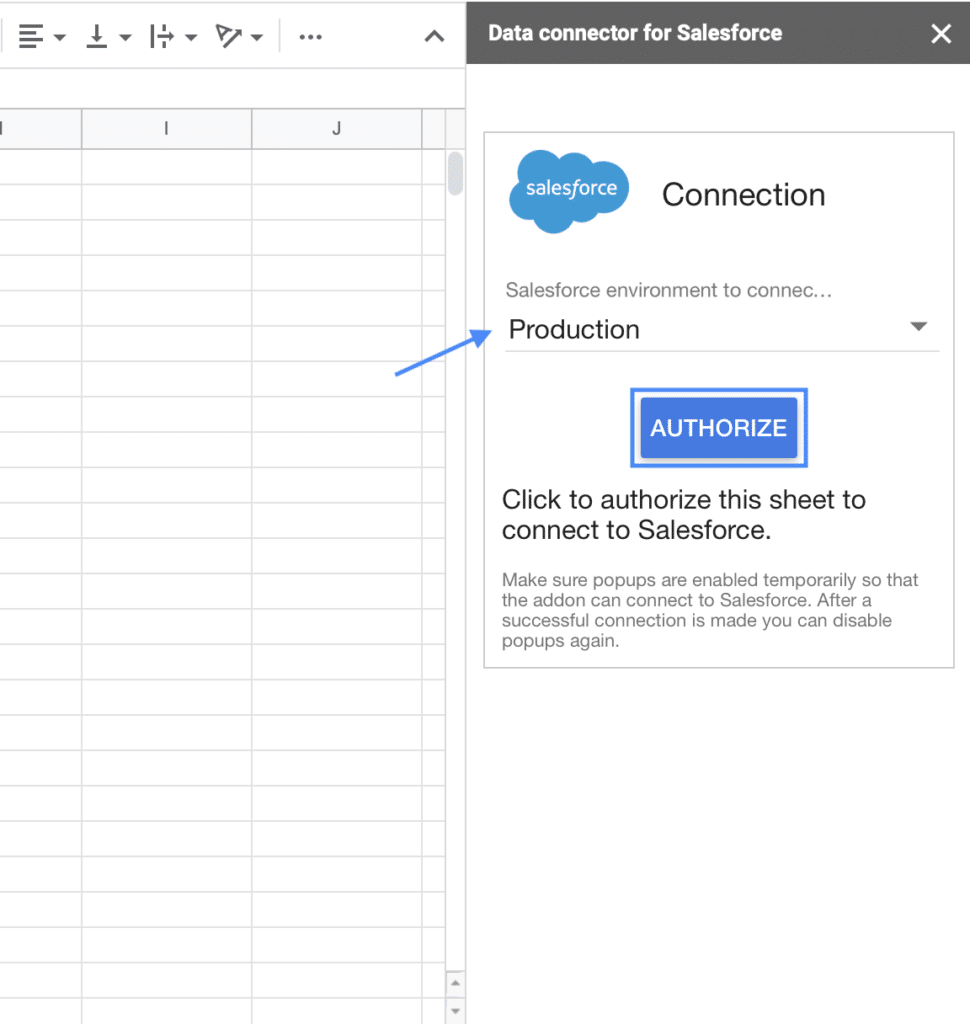Open horizontal align dropdown arrow
This screenshot has width=970, height=1024.
coord(59,37)
